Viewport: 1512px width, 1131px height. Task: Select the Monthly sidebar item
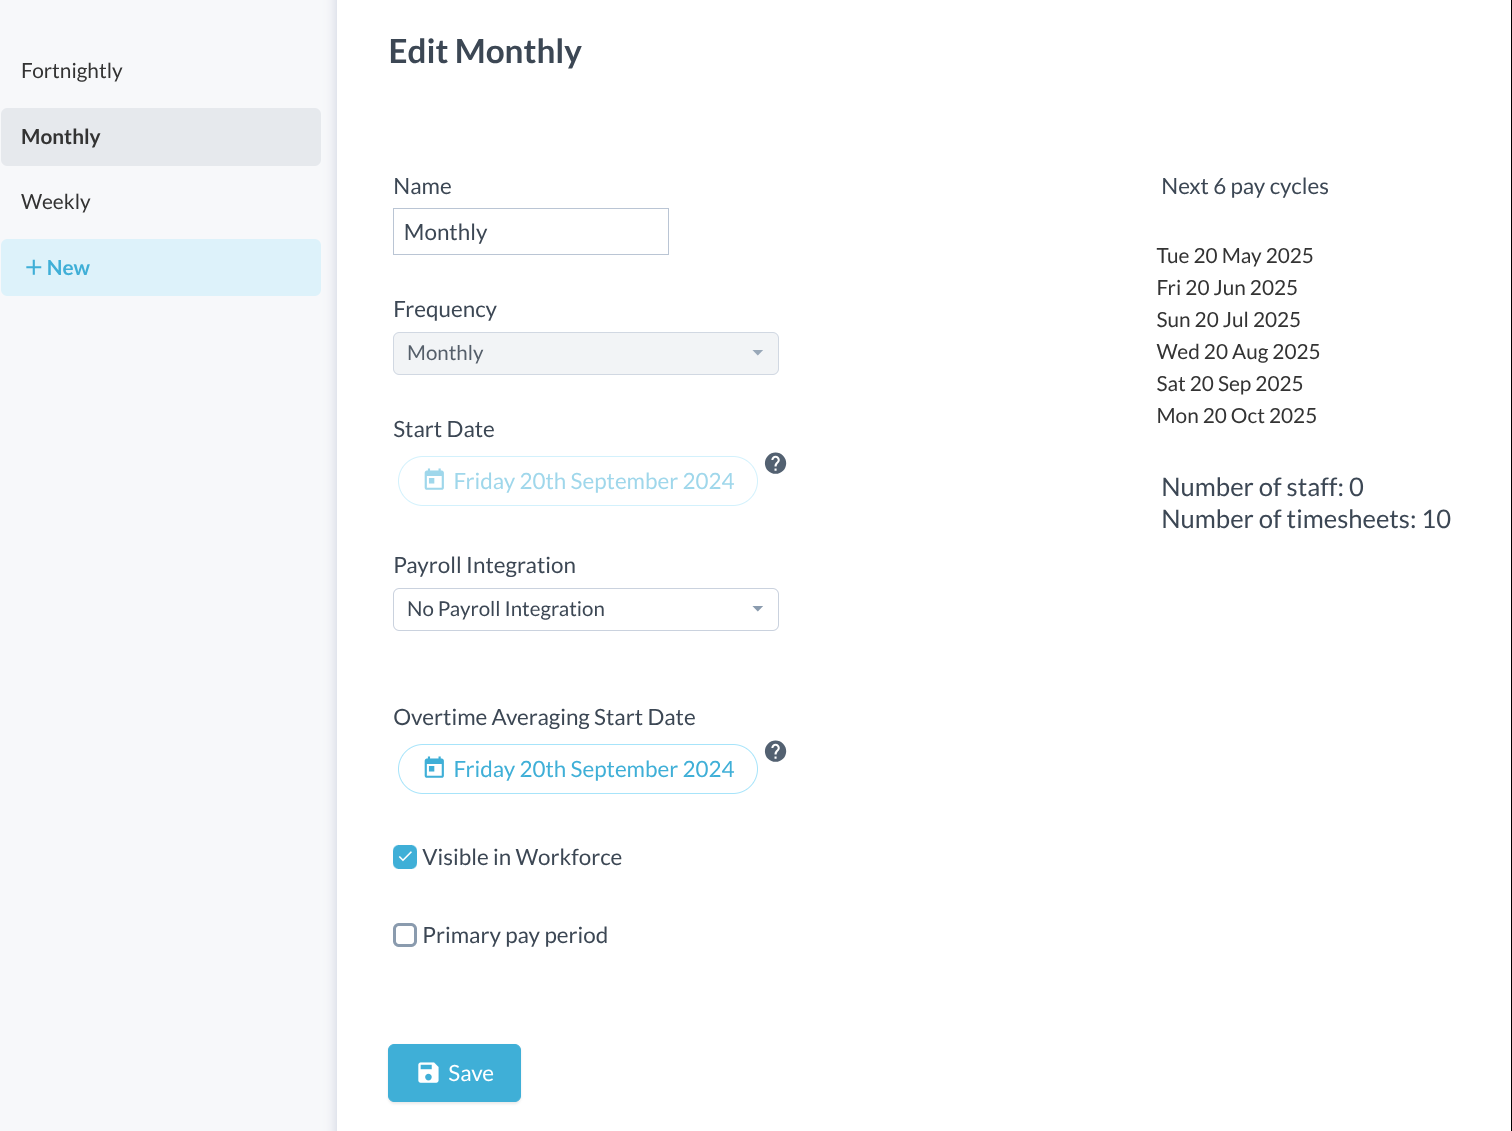[x=61, y=137]
